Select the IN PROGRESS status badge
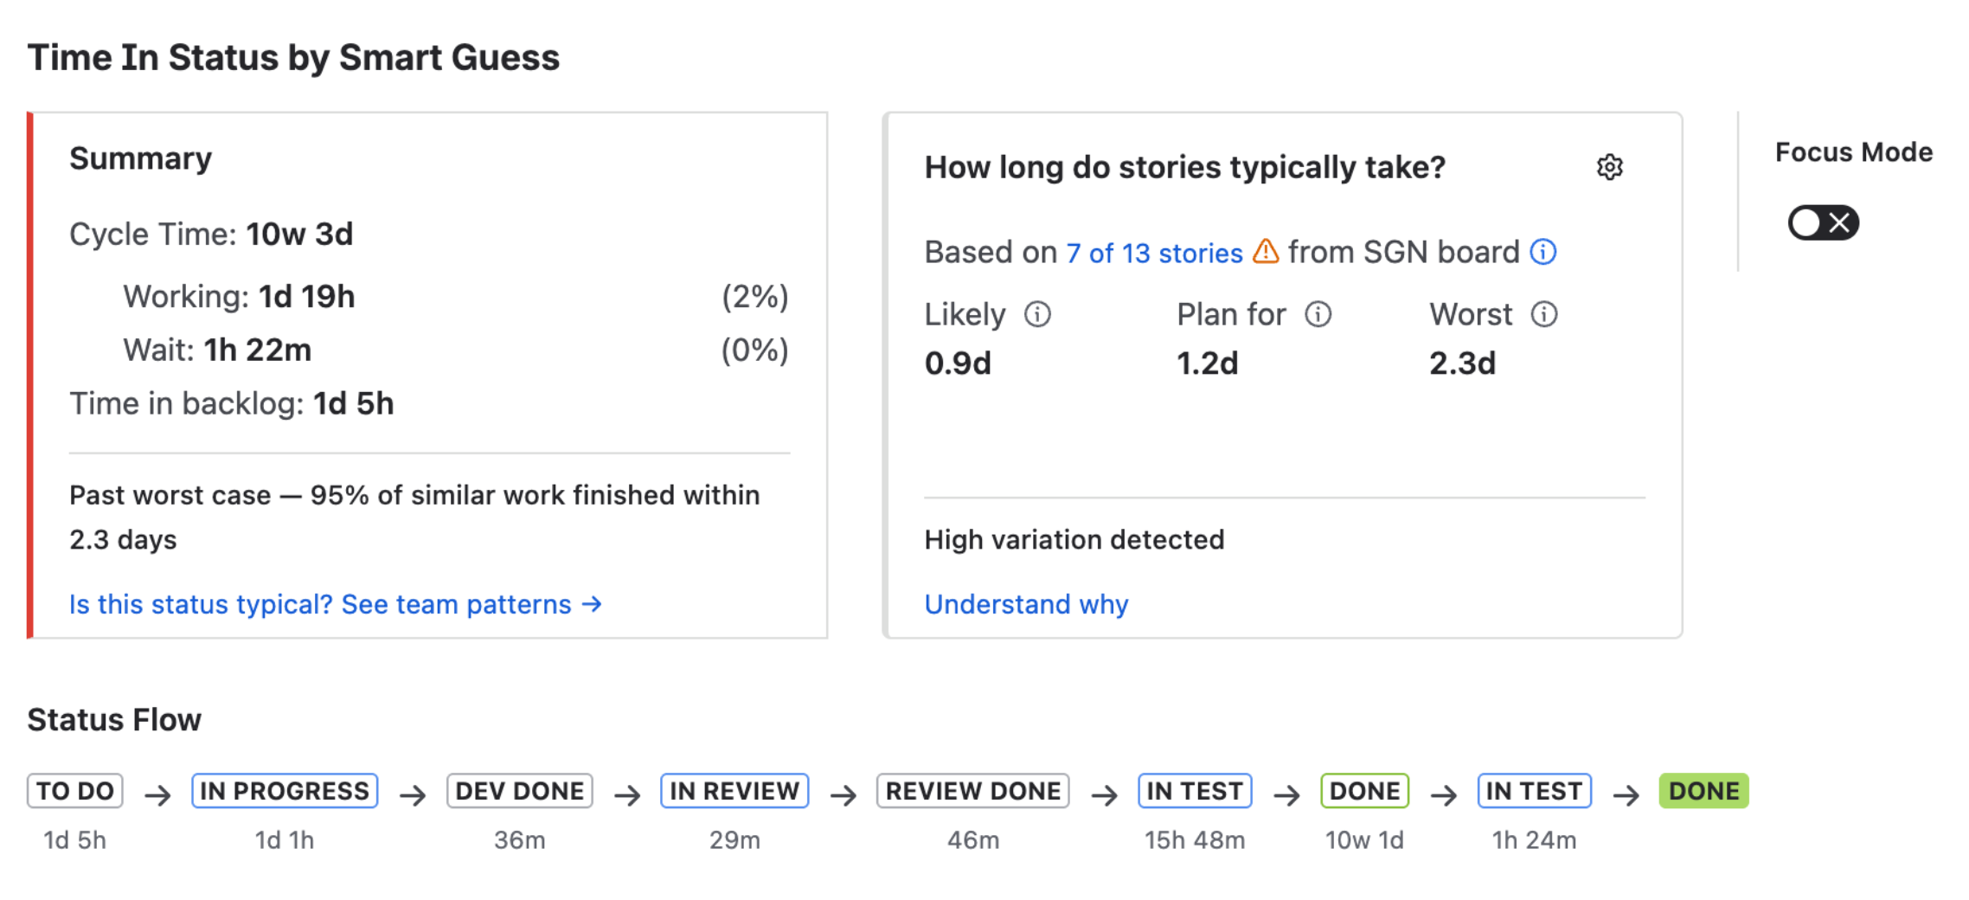 (x=285, y=791)
